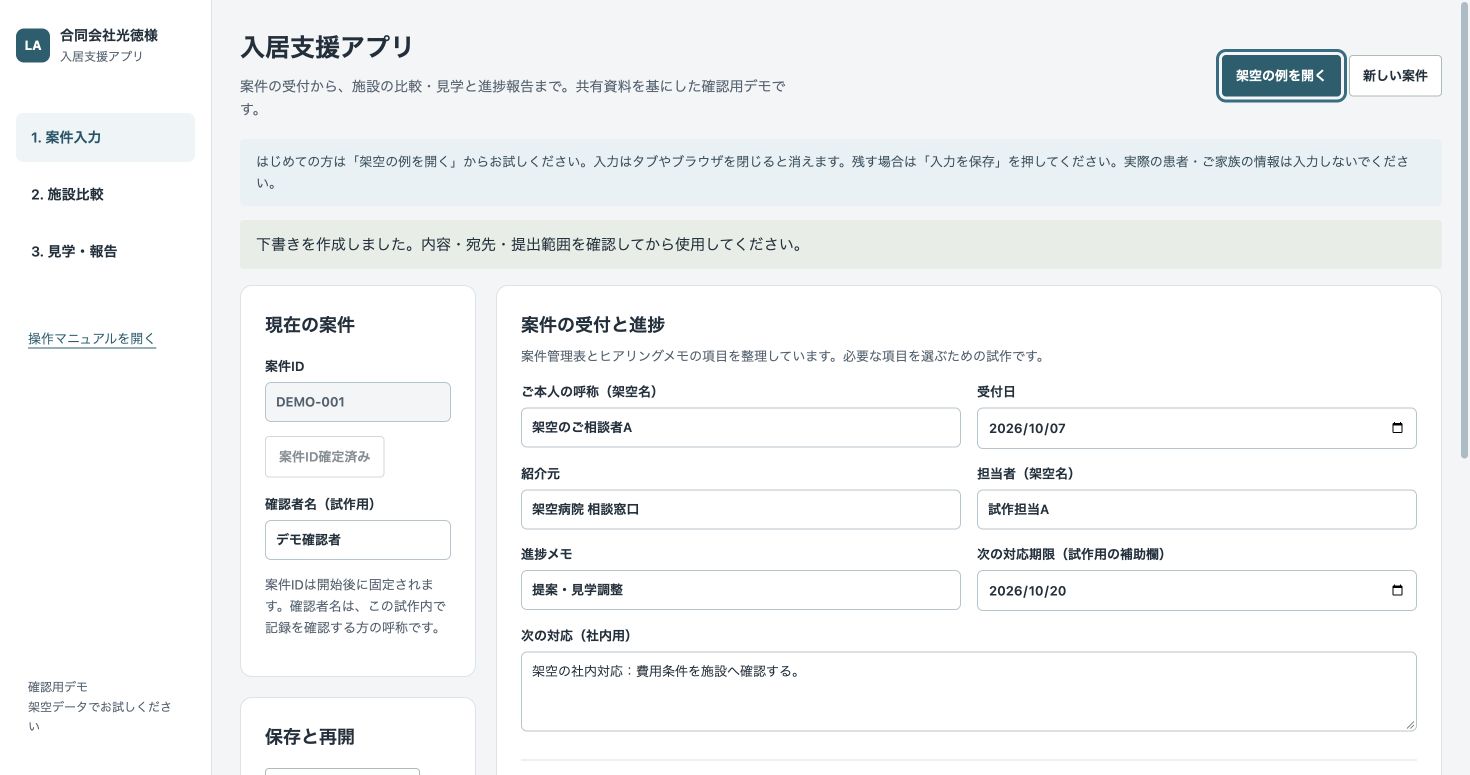The image size is (1470, 775).
Task: Edit the 進捗メモ field
Action: point(740,590)
